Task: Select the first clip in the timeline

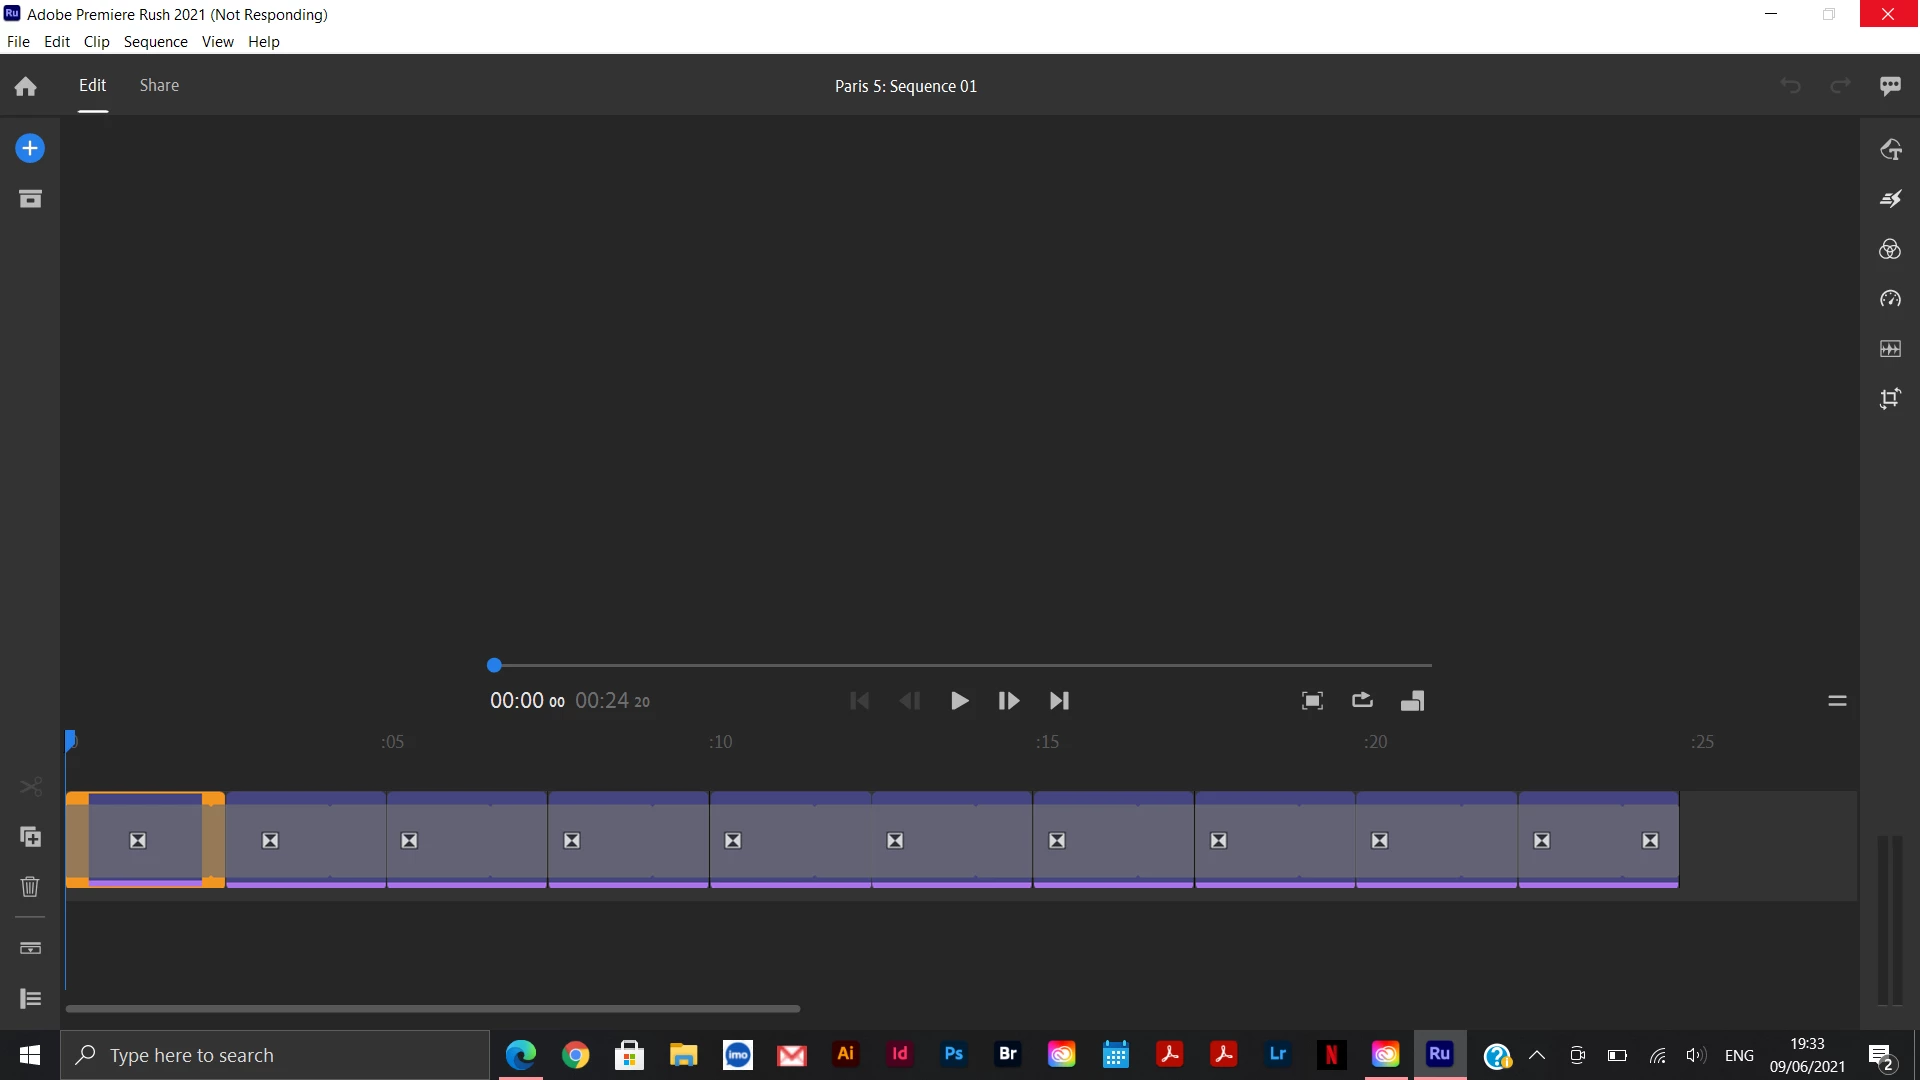Action: [x=145, y=840]
